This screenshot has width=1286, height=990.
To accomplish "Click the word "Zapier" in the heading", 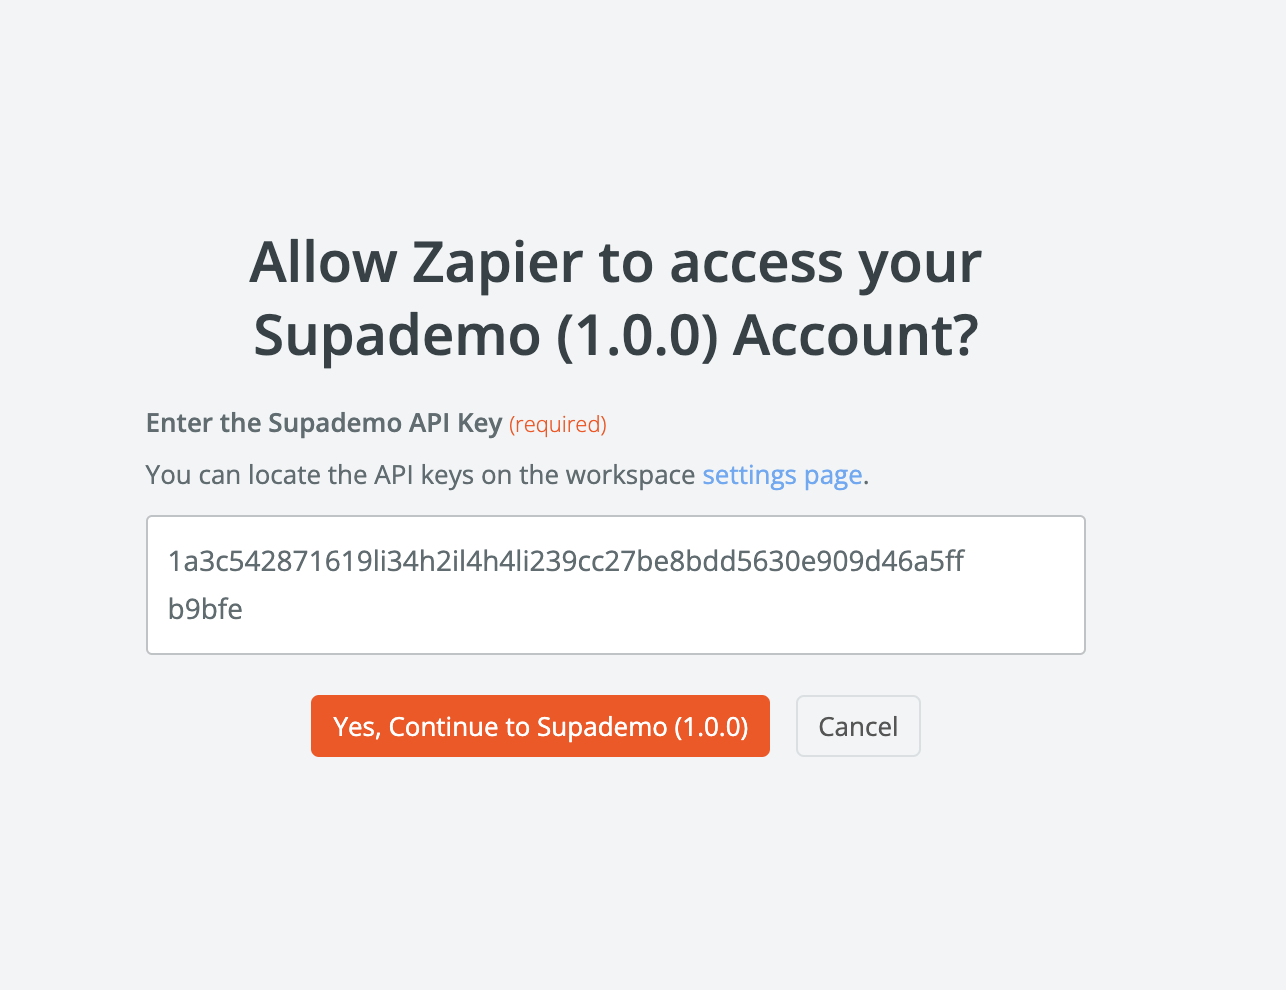I will pos(497,262).
